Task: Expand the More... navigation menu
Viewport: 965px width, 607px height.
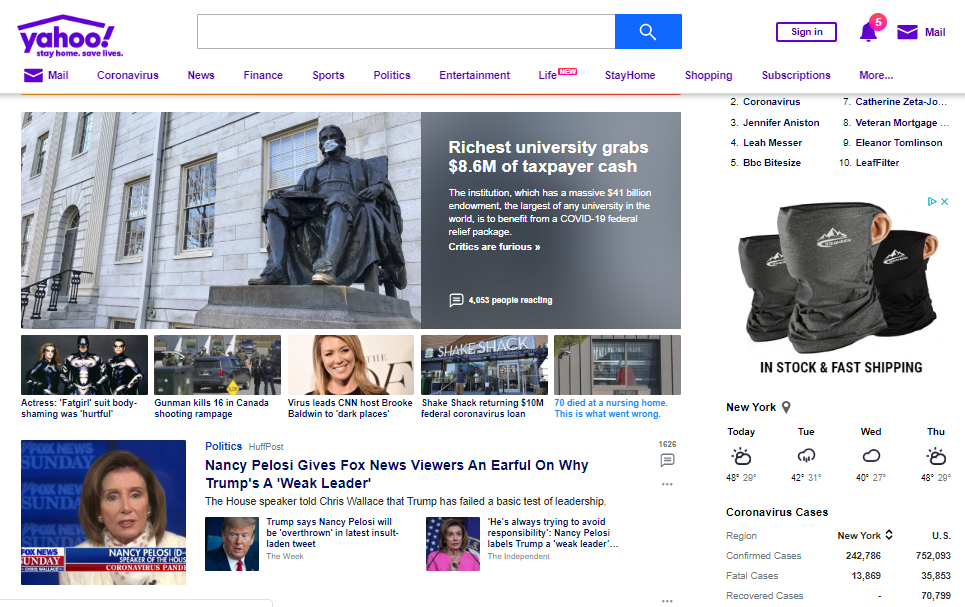Action: pos(876,75)
